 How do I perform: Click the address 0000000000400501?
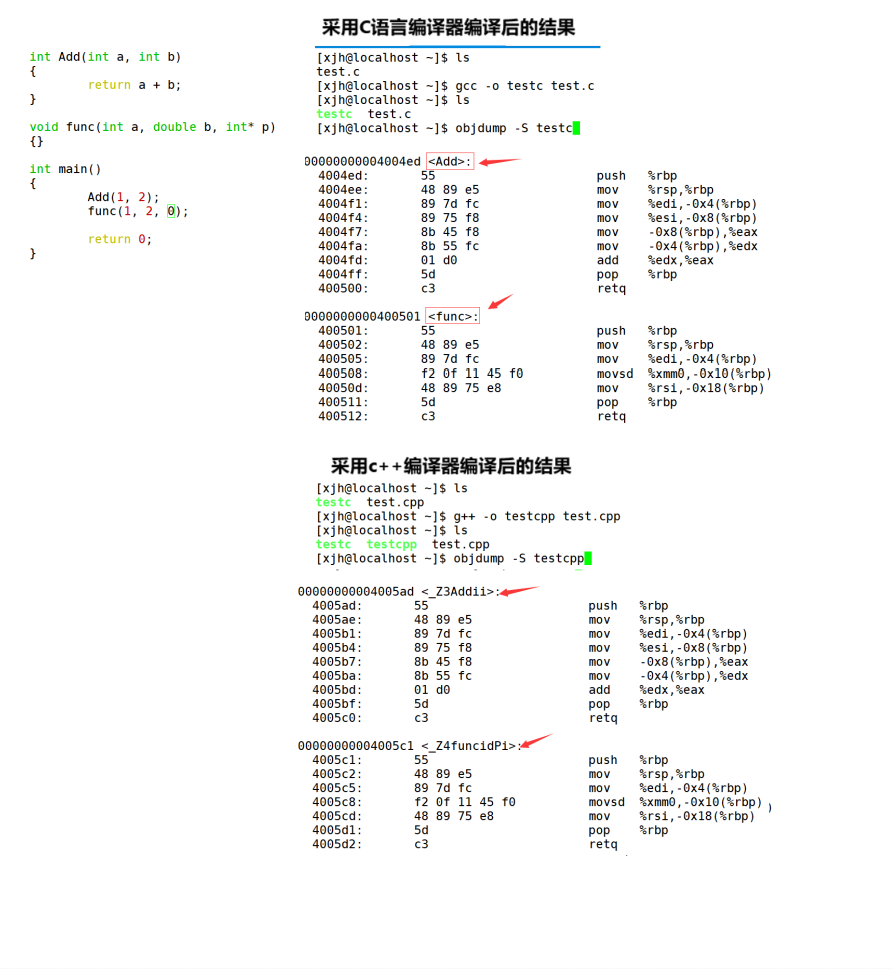362,316
